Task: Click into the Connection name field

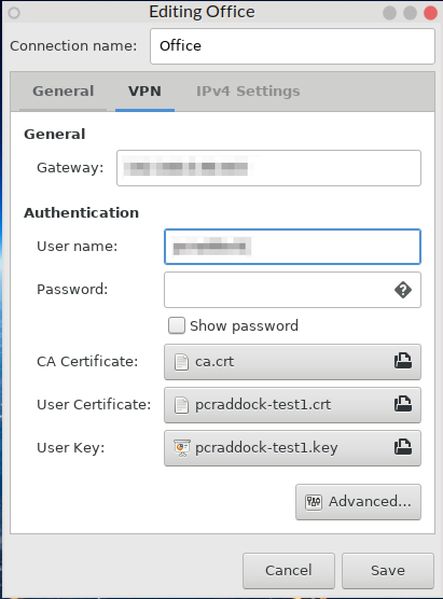Action: click(x=293, y=46)
